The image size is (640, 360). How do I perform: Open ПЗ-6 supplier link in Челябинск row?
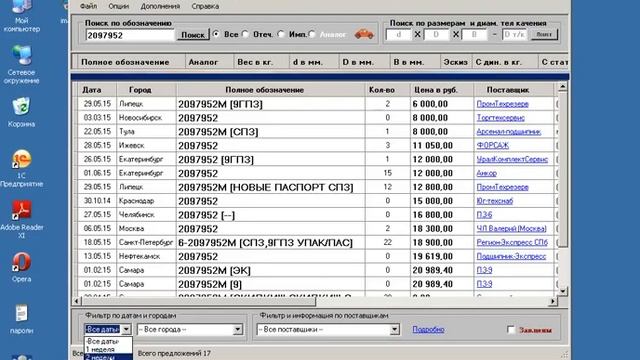[484, 215]
